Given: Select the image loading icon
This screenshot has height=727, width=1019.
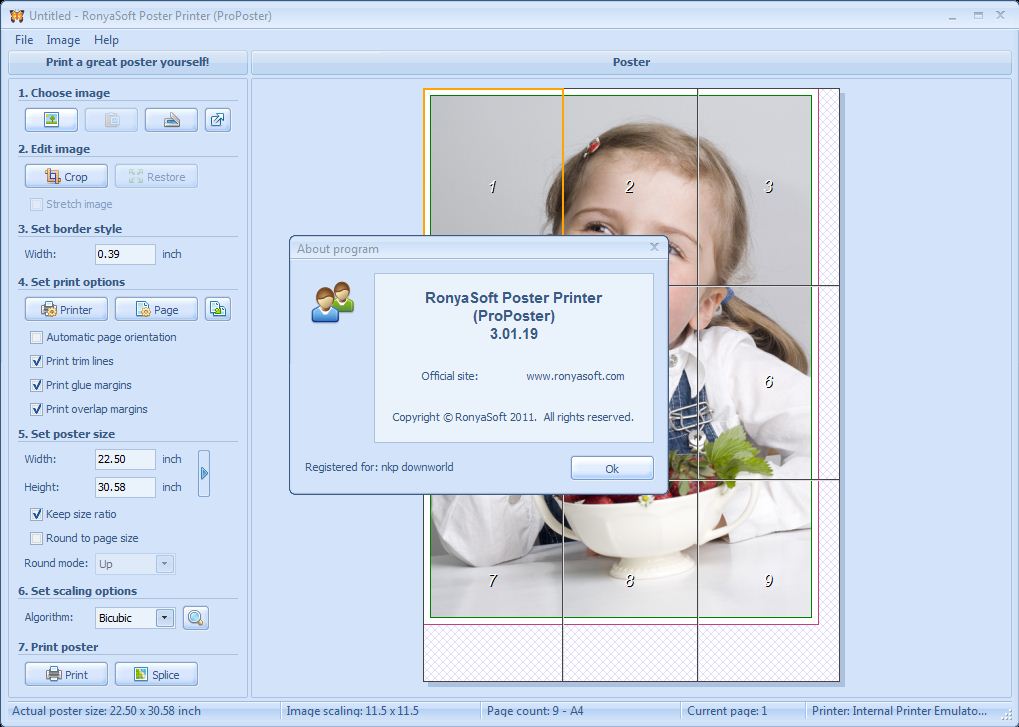Looking at the screenshot, I should point(50,119).
